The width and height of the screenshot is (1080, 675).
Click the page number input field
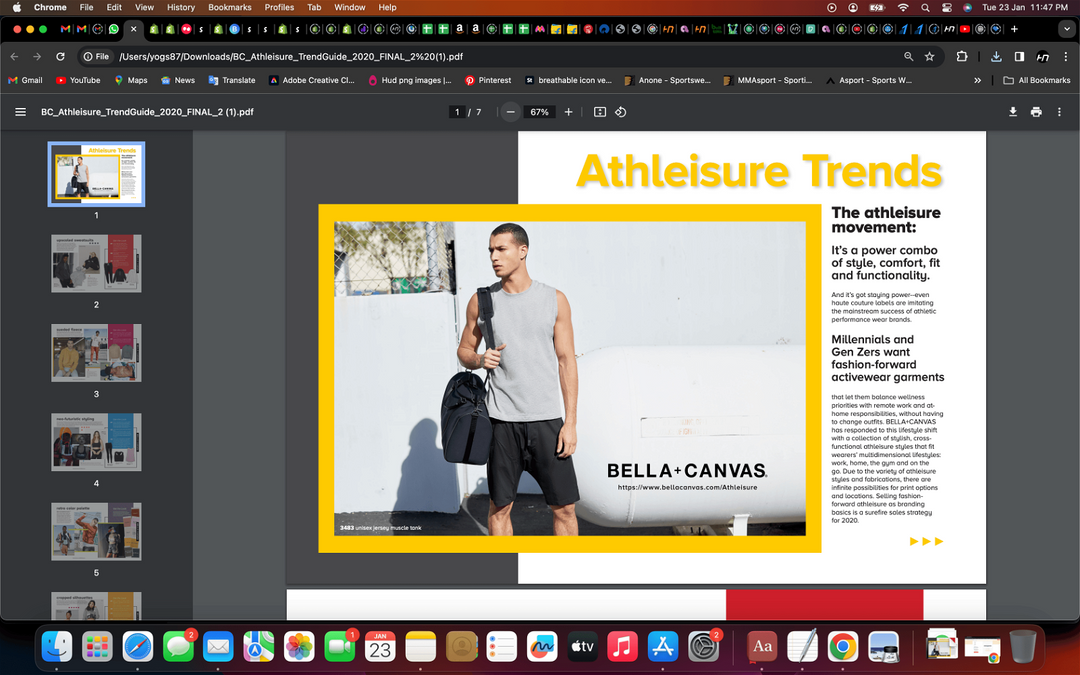(457, 112)
